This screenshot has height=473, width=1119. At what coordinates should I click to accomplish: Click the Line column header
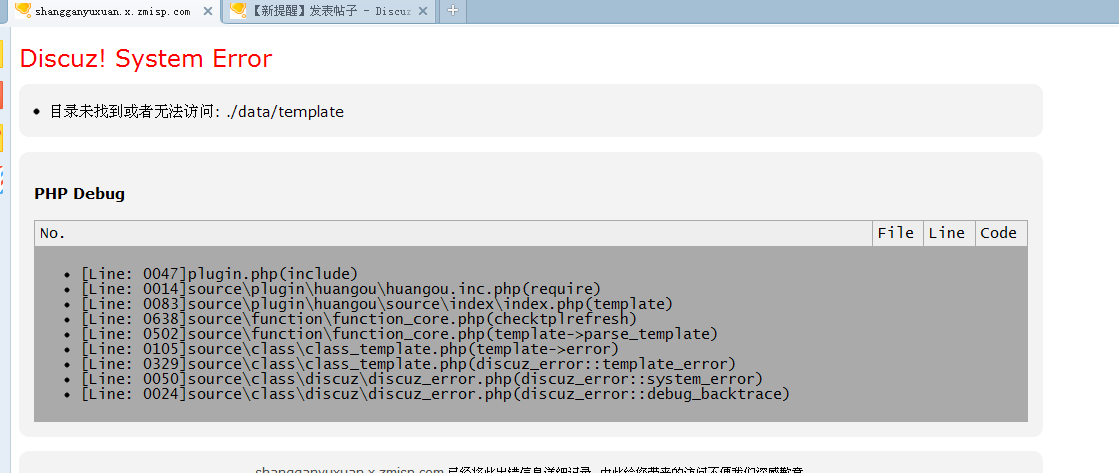click(x=948, y=233)
